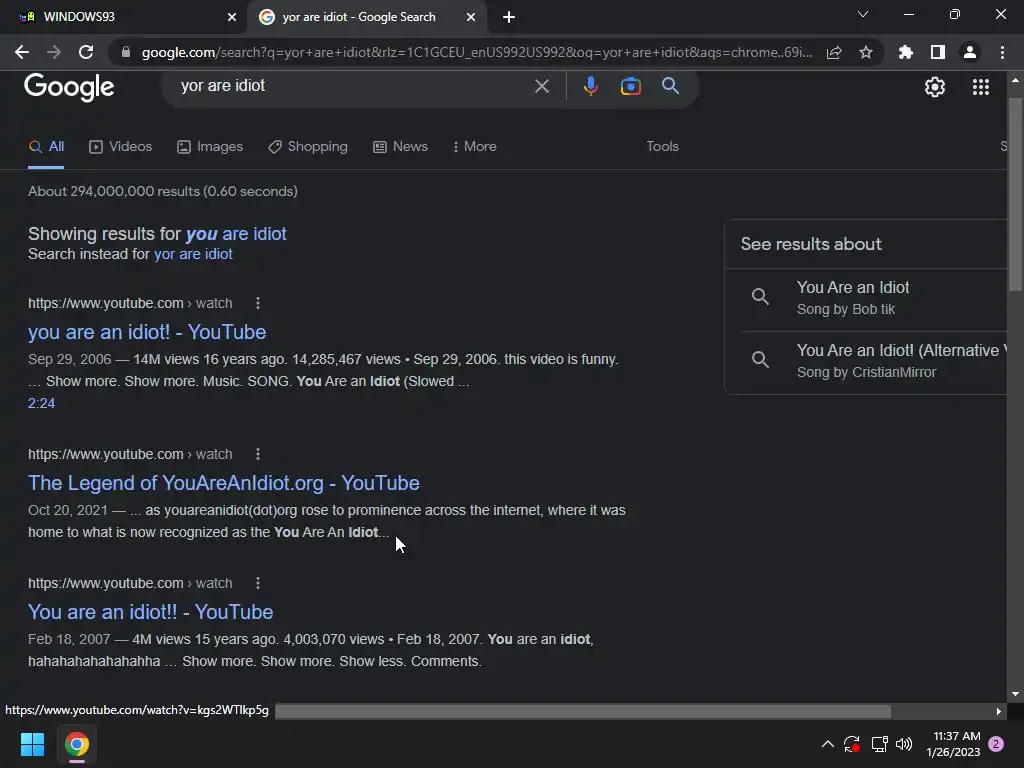Click the 2:24 video duration link

41,404
